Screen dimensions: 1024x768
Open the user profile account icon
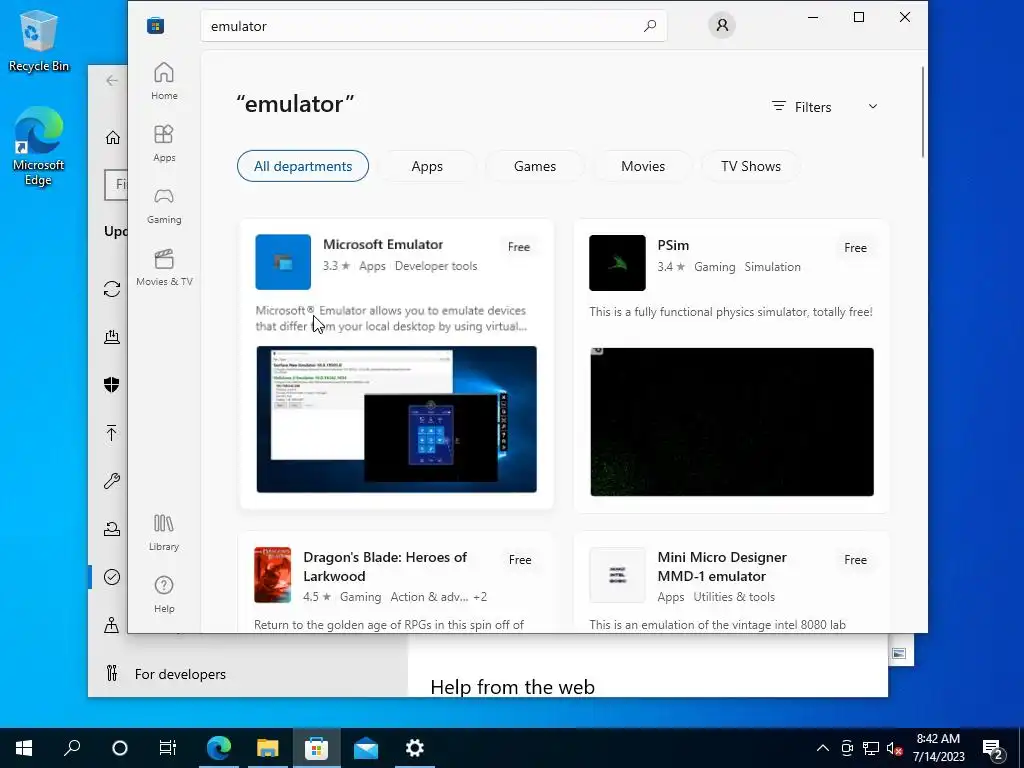(x=722, y=25)
